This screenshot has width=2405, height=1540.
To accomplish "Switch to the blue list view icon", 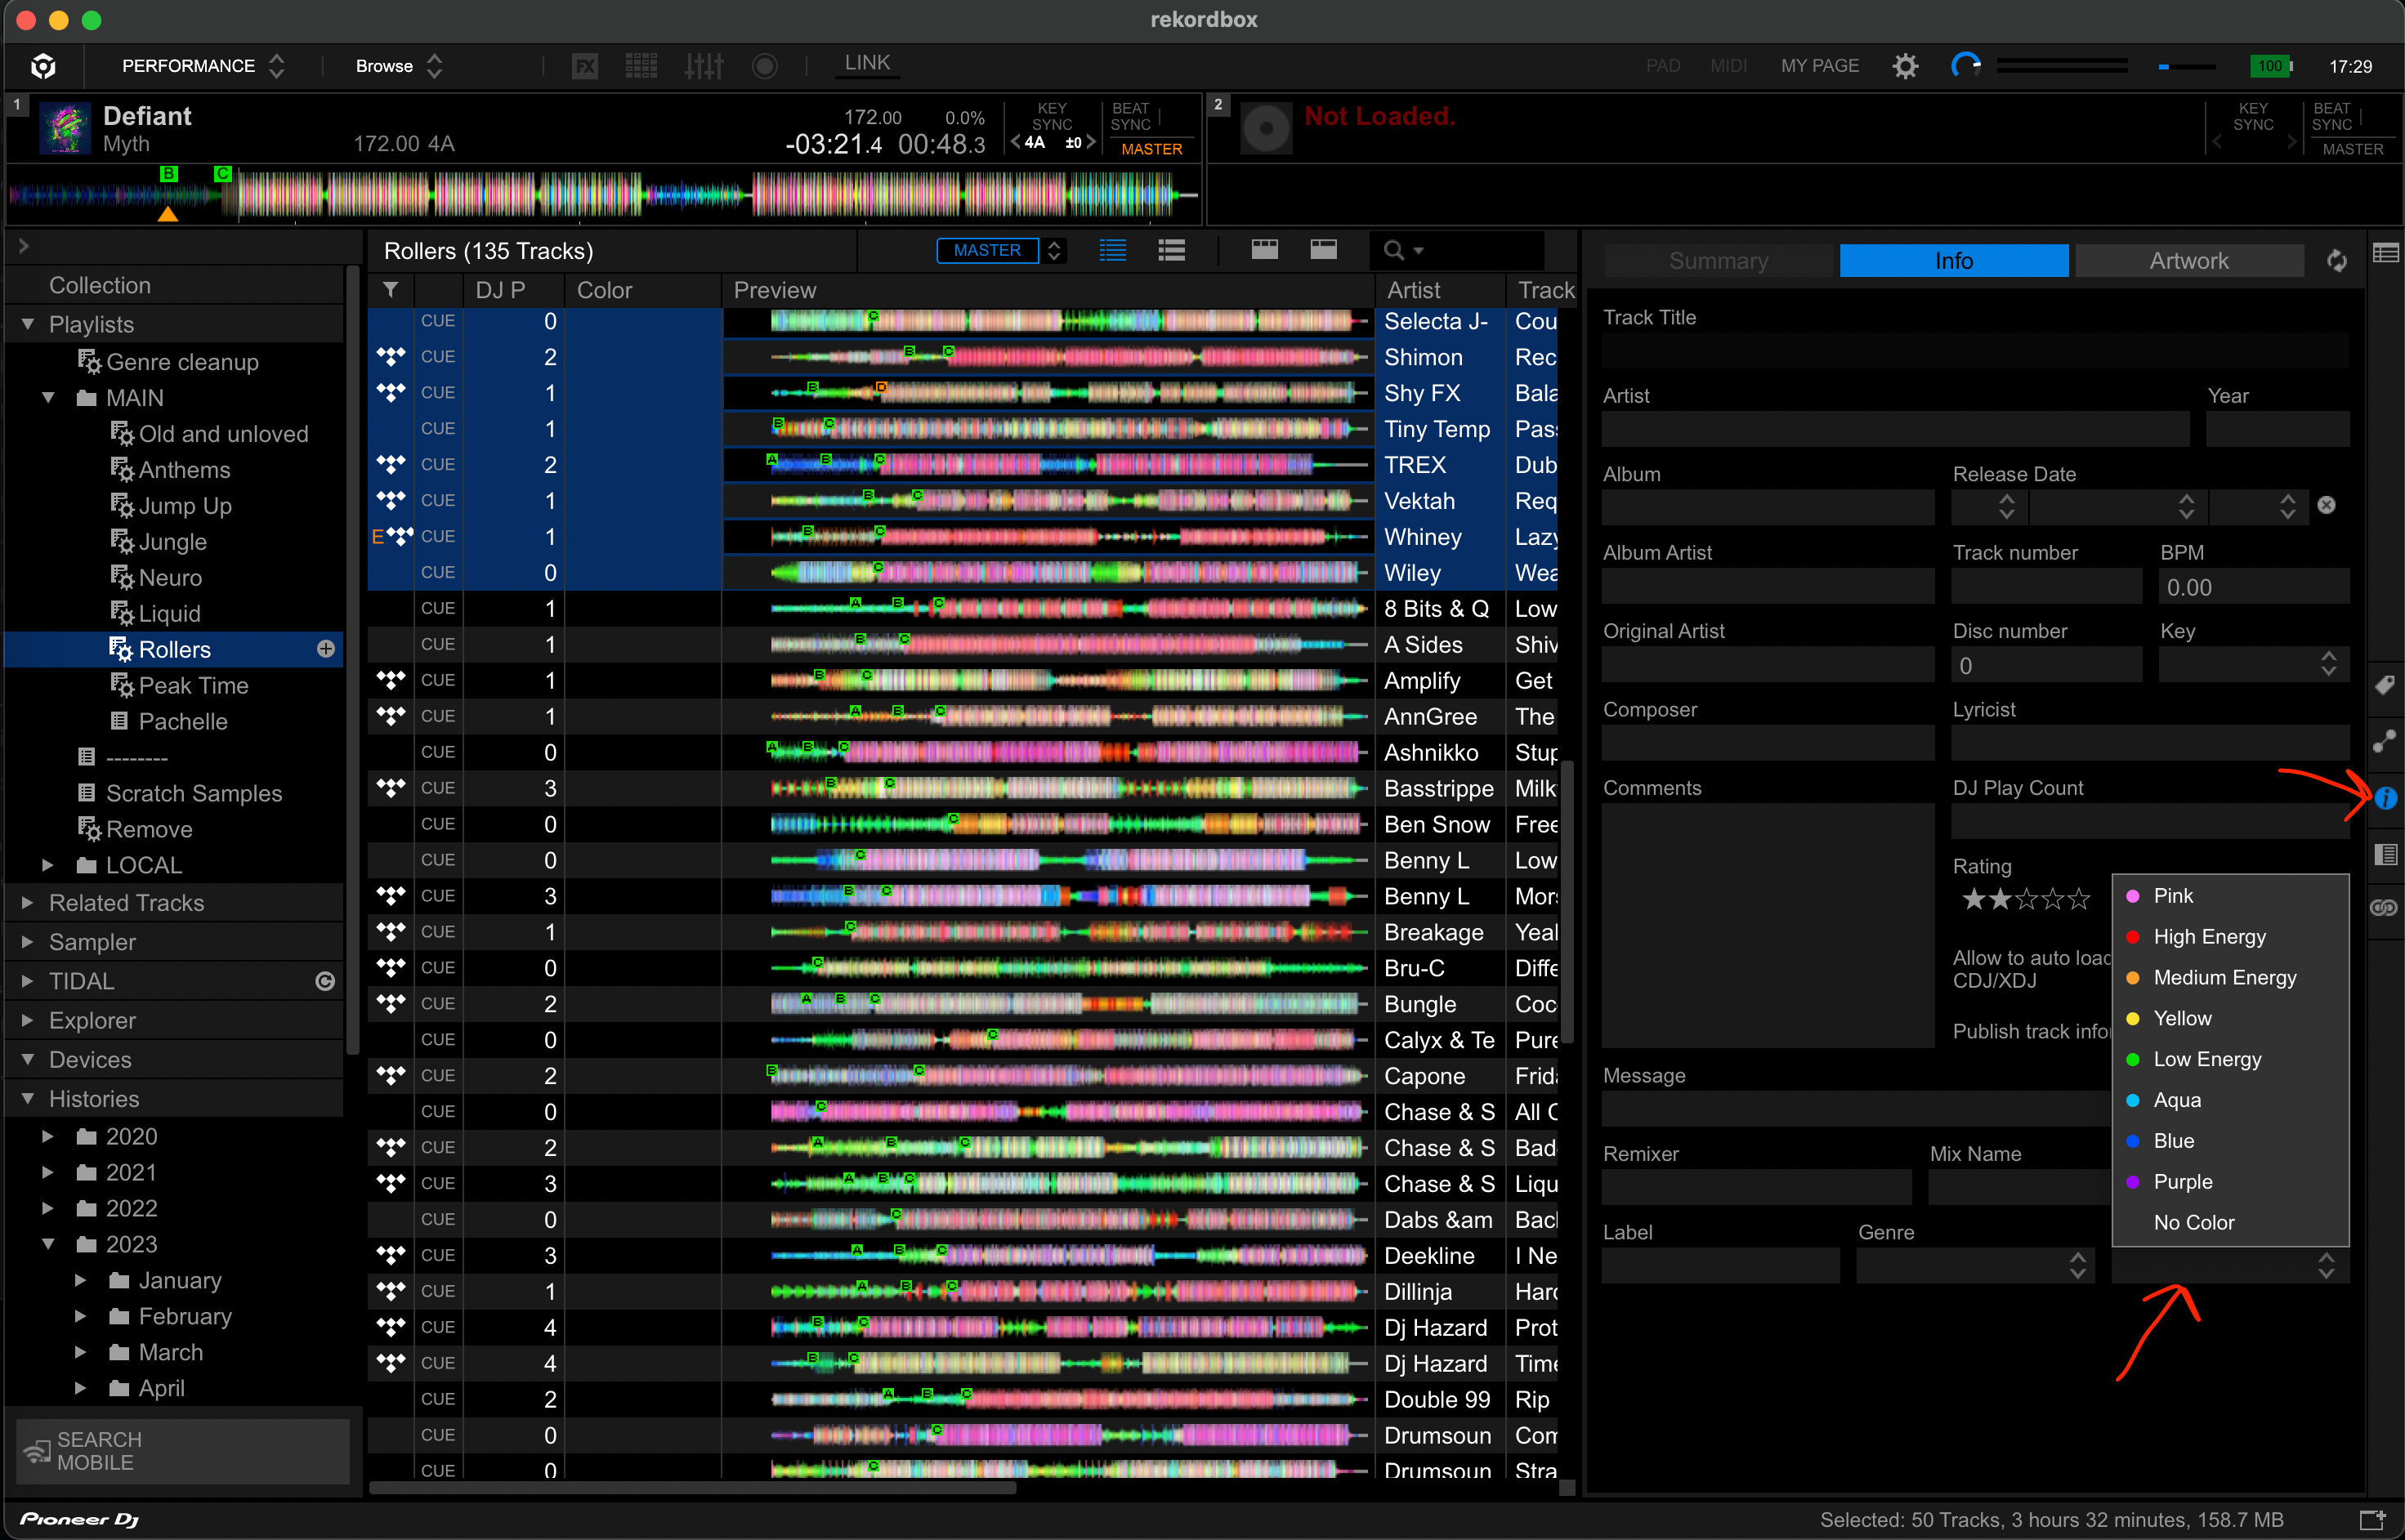I will (x=1112, y=250).
